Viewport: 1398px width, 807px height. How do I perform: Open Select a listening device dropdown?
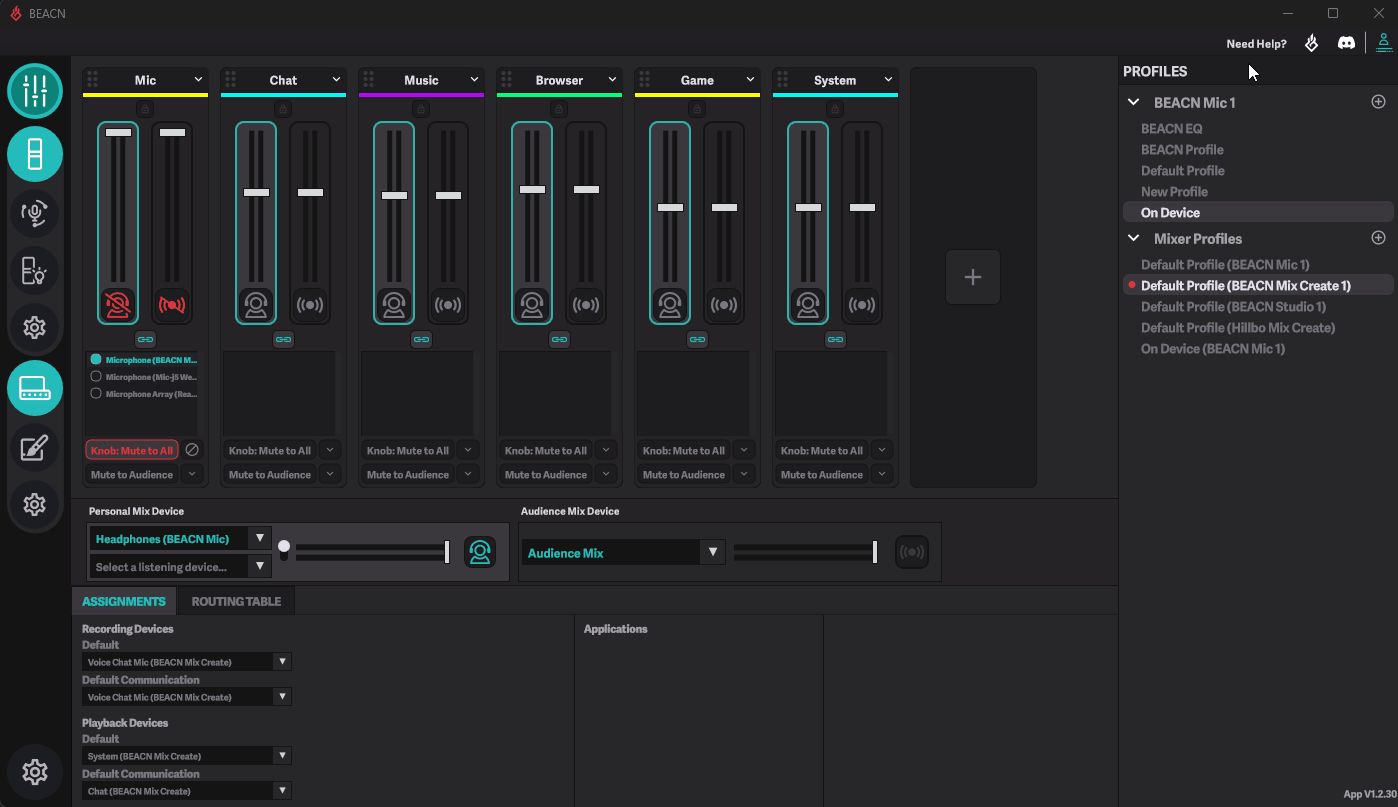[x=180, y=566]
